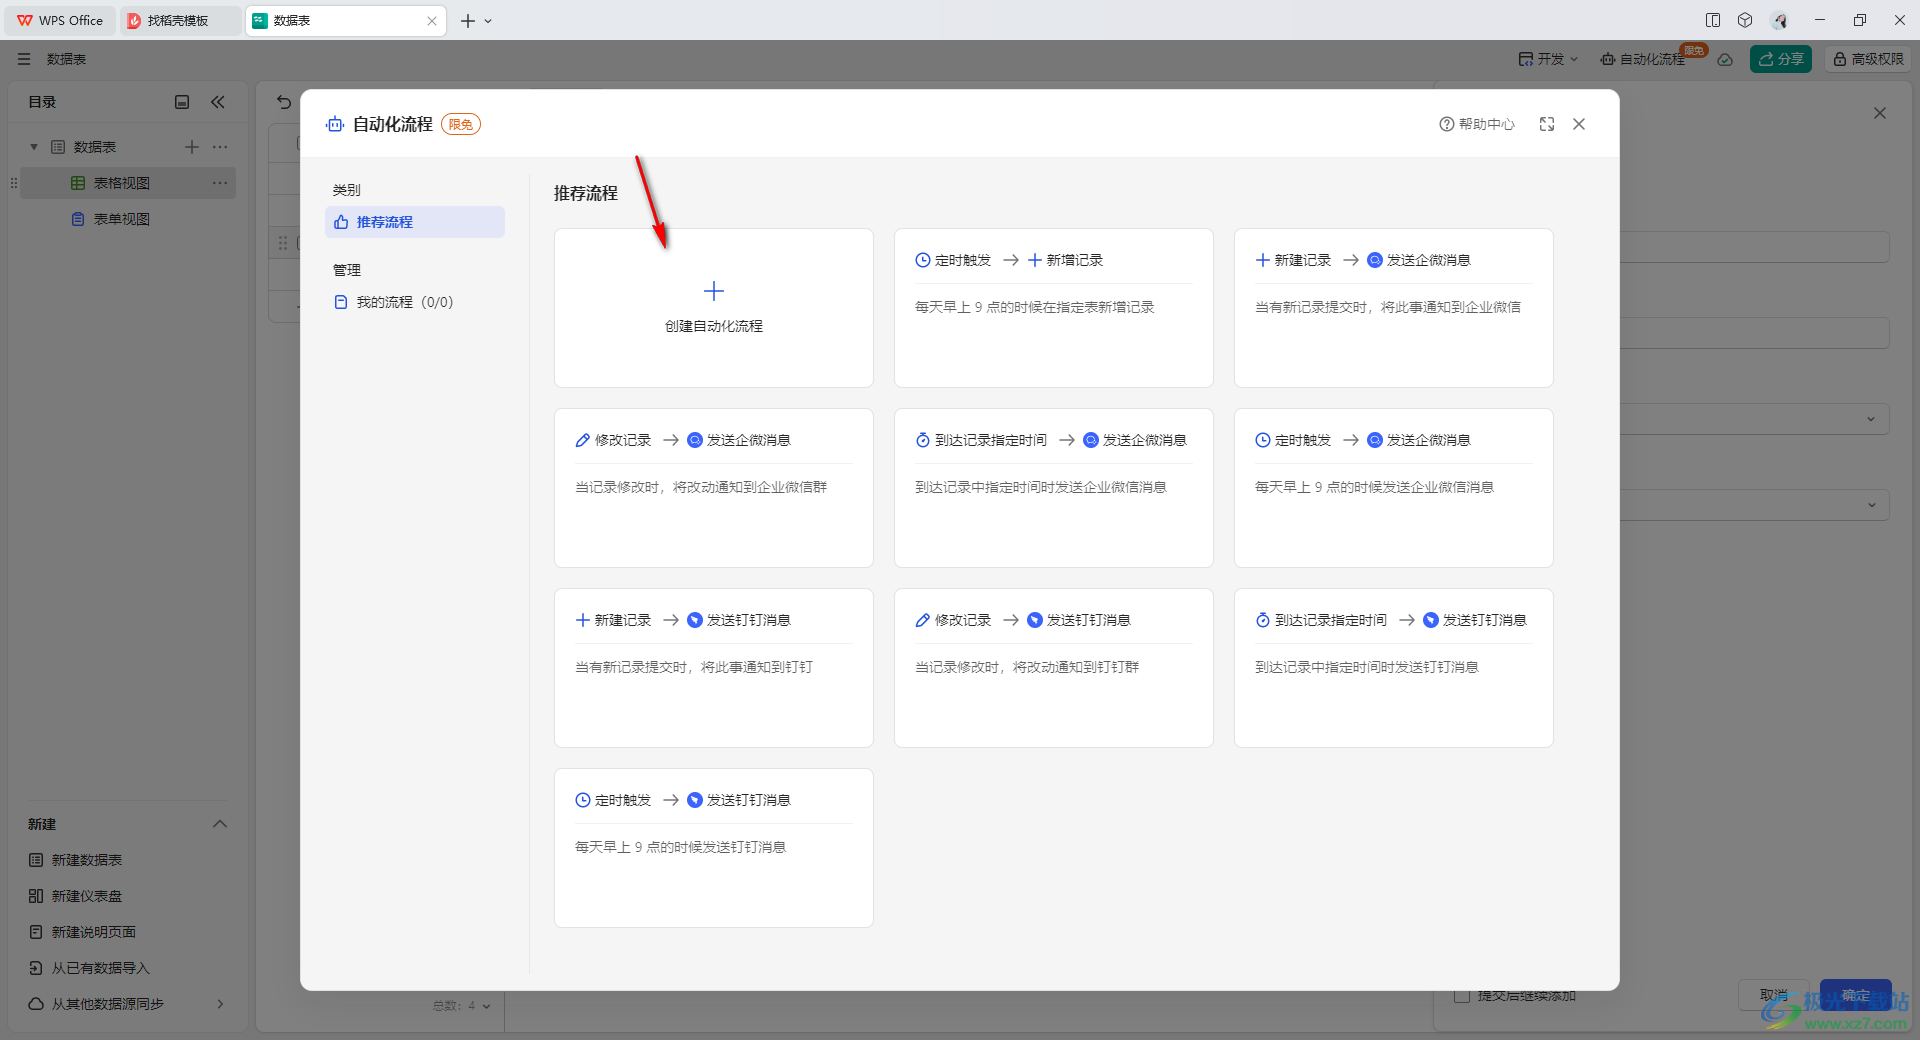Viewport: 1920px width, 1040px height.
Task: Open the 表单视图 view
Action: point(122,219)
